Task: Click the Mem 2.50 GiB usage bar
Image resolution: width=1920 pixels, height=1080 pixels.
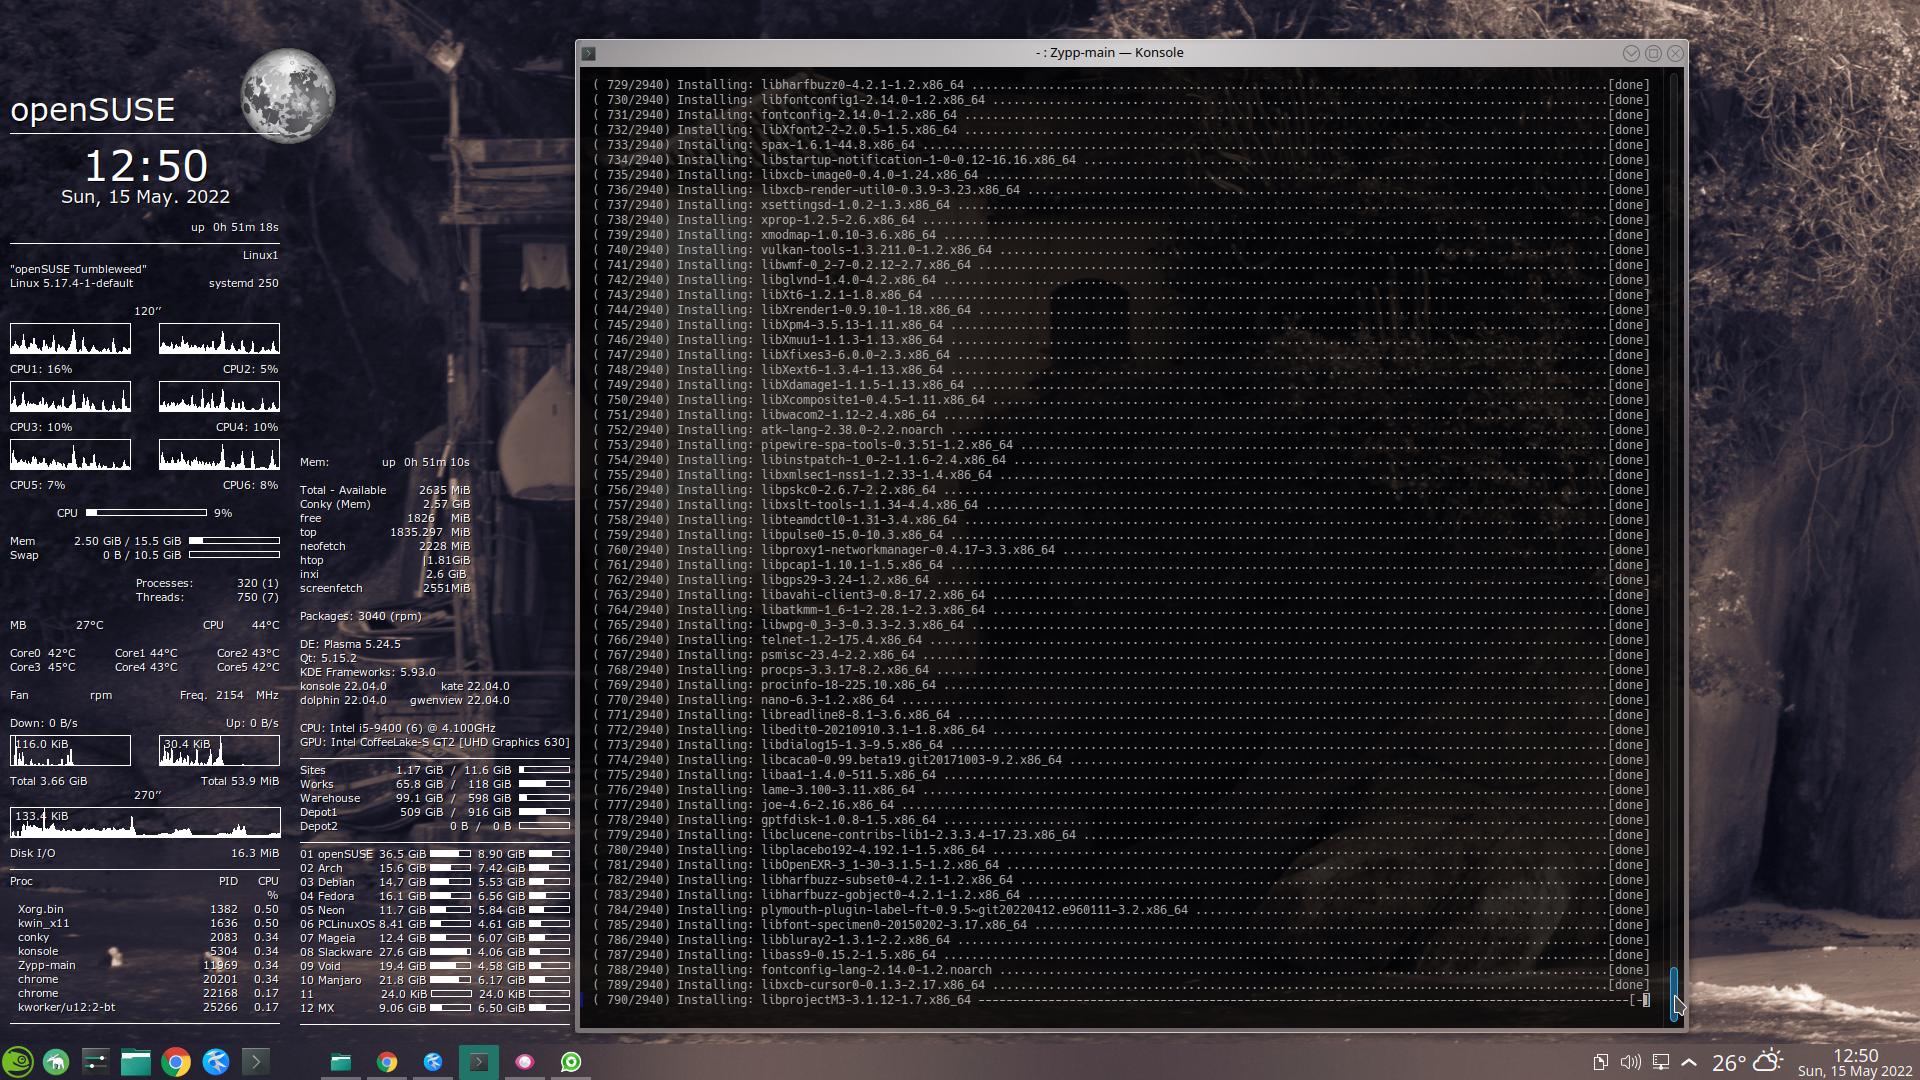Action: coord(234,541)
